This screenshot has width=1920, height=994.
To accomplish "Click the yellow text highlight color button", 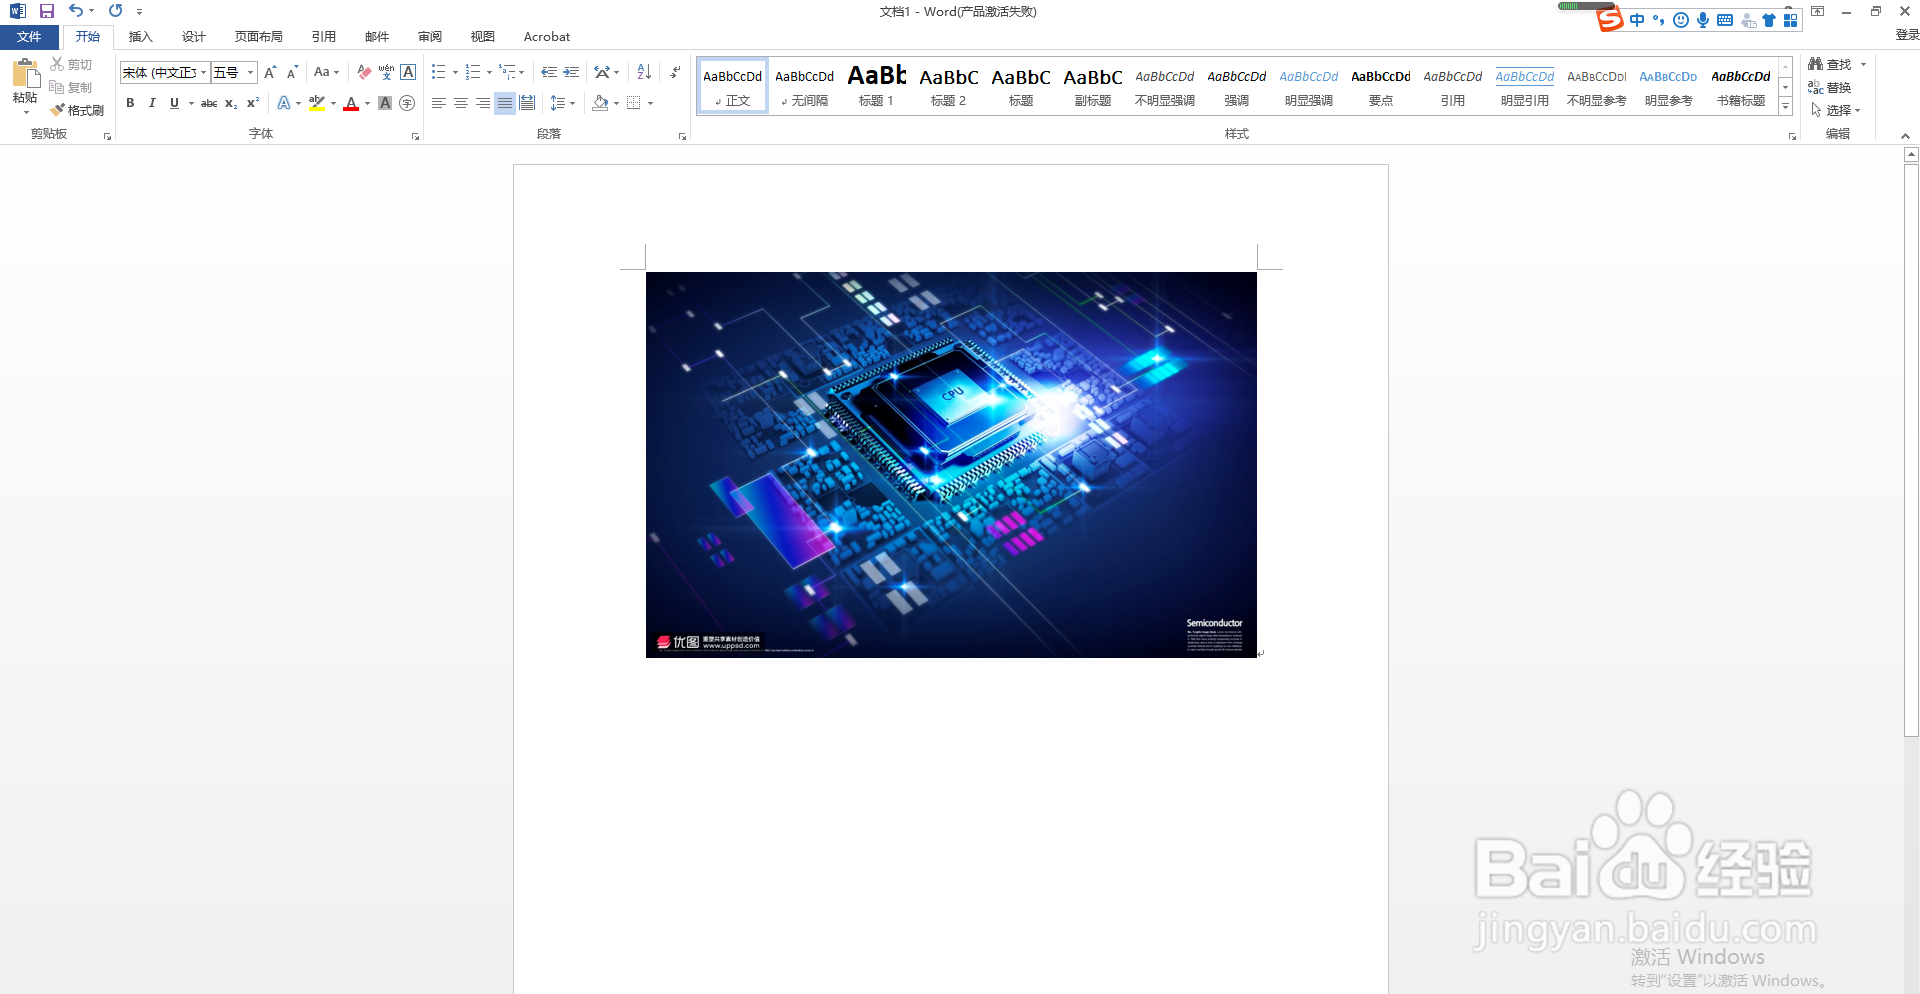I will pyautogui.click(x=317, y=103).
